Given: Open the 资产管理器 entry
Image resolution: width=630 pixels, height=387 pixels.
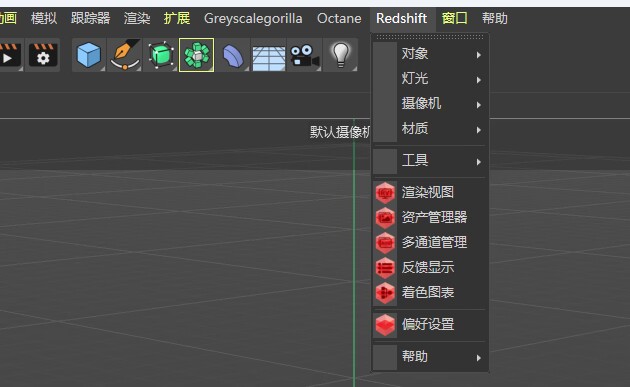Looking at the screenshot, I should coord(430,217).
